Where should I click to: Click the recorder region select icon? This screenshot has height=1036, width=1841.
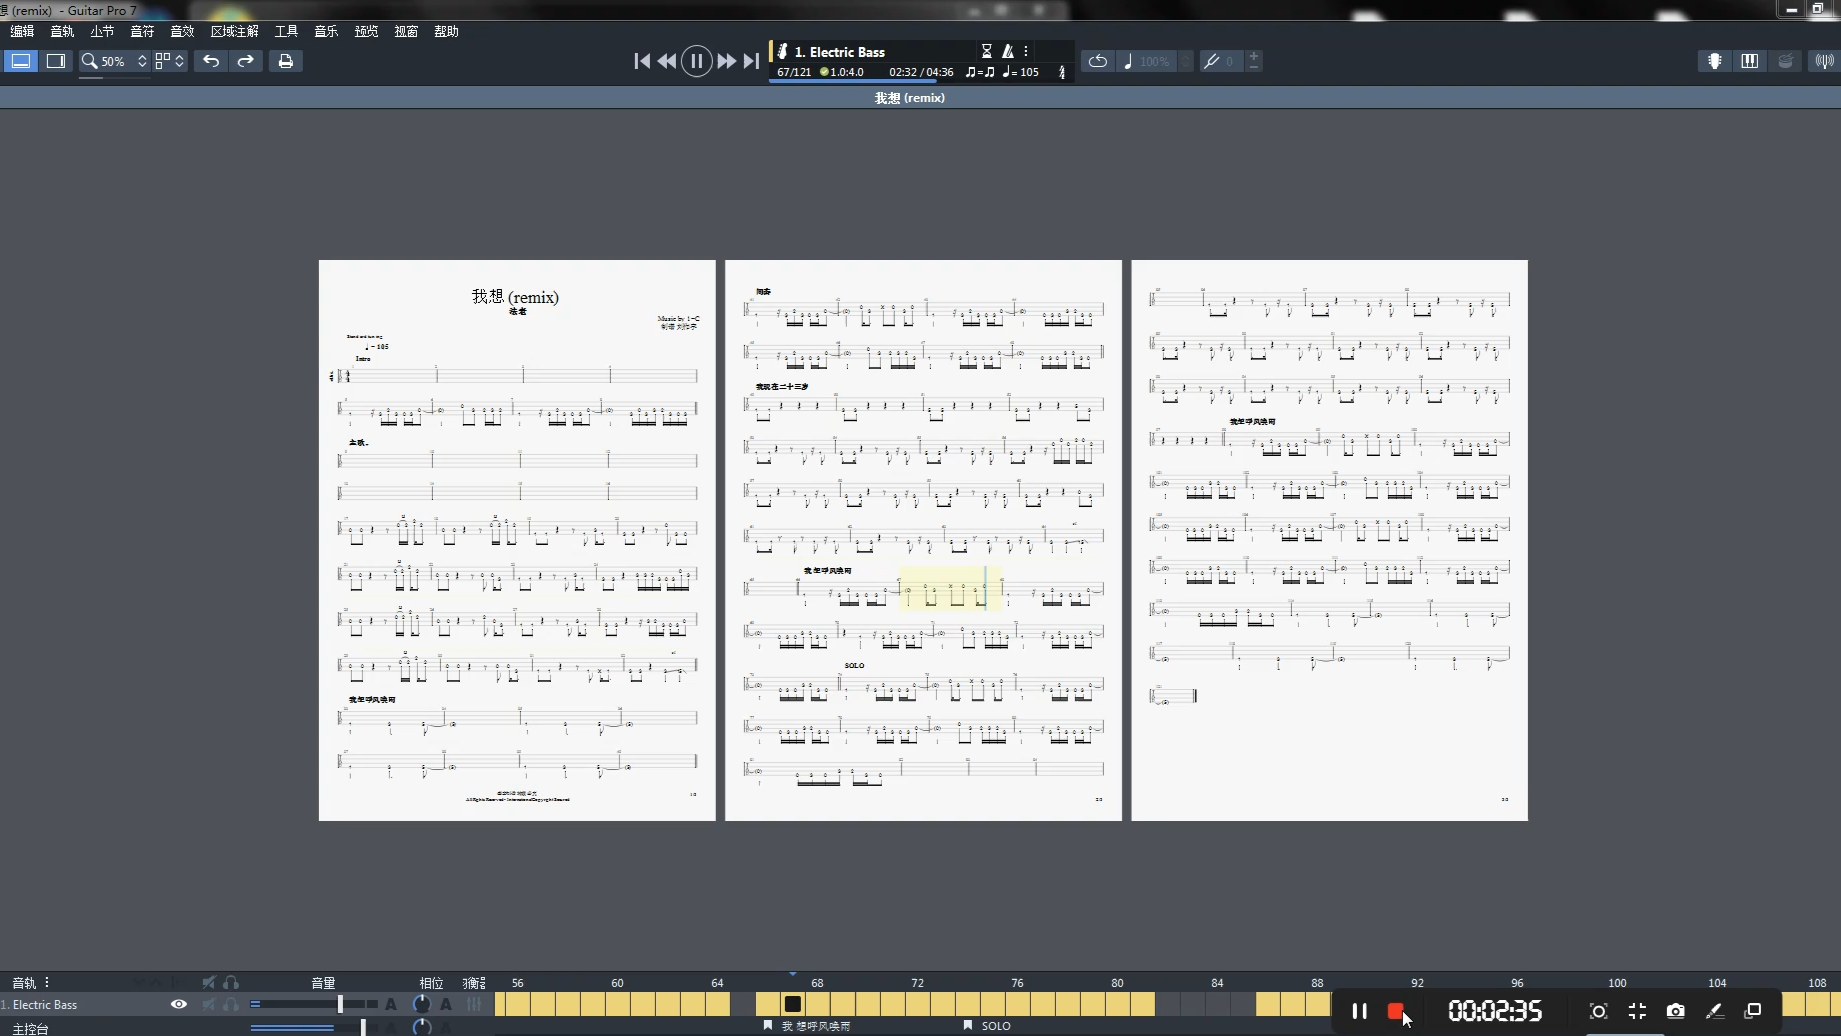(x=1598, y=1011)
